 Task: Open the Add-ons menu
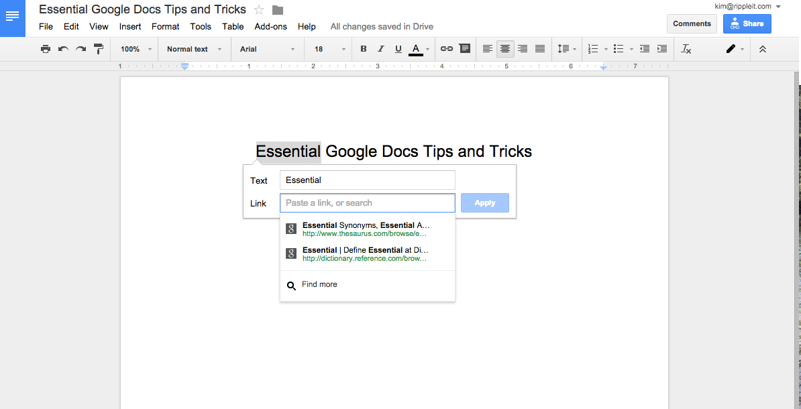point(271,27)
